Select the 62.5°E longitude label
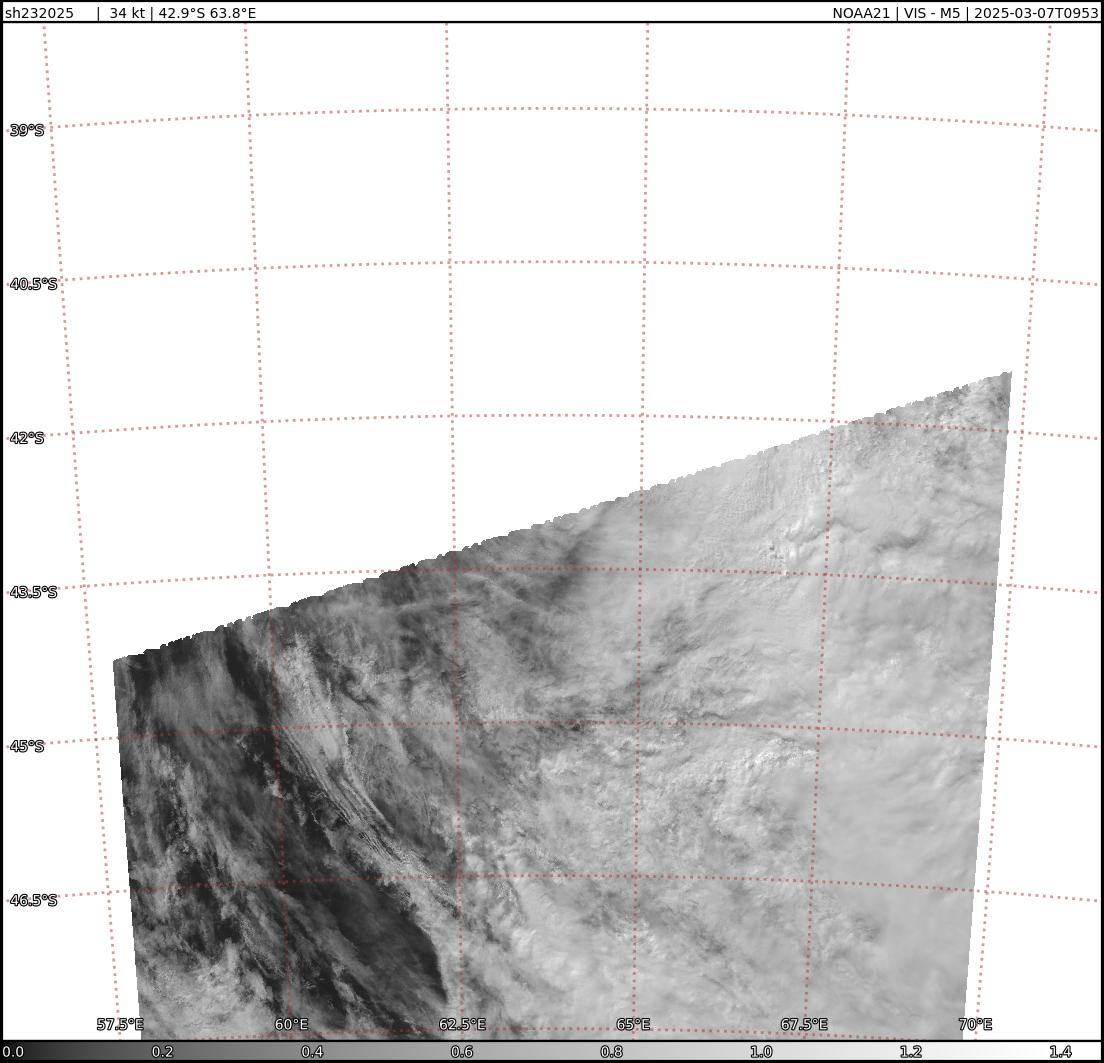 [462, 1024]
